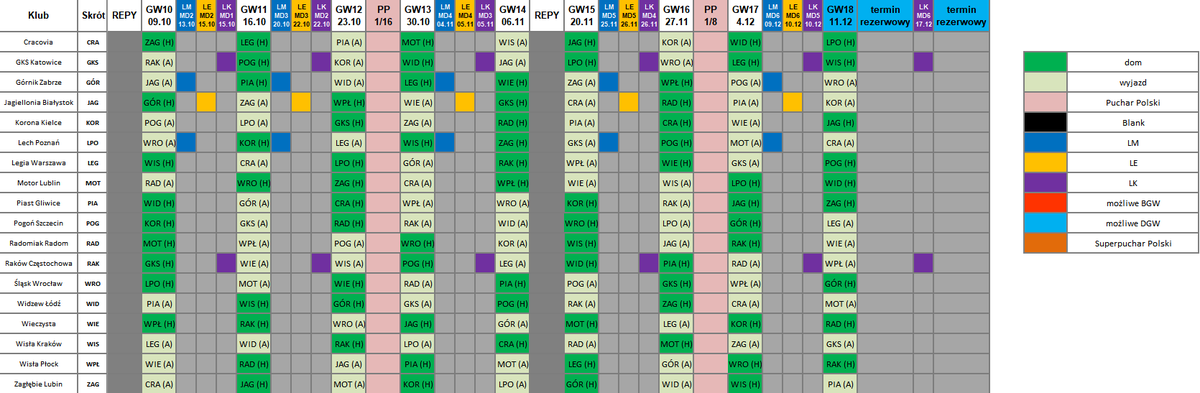The height and width of the screenshot is (393, 1200).
Task: Click the 'Lech Poznań' club name cell
Action: 39,141
